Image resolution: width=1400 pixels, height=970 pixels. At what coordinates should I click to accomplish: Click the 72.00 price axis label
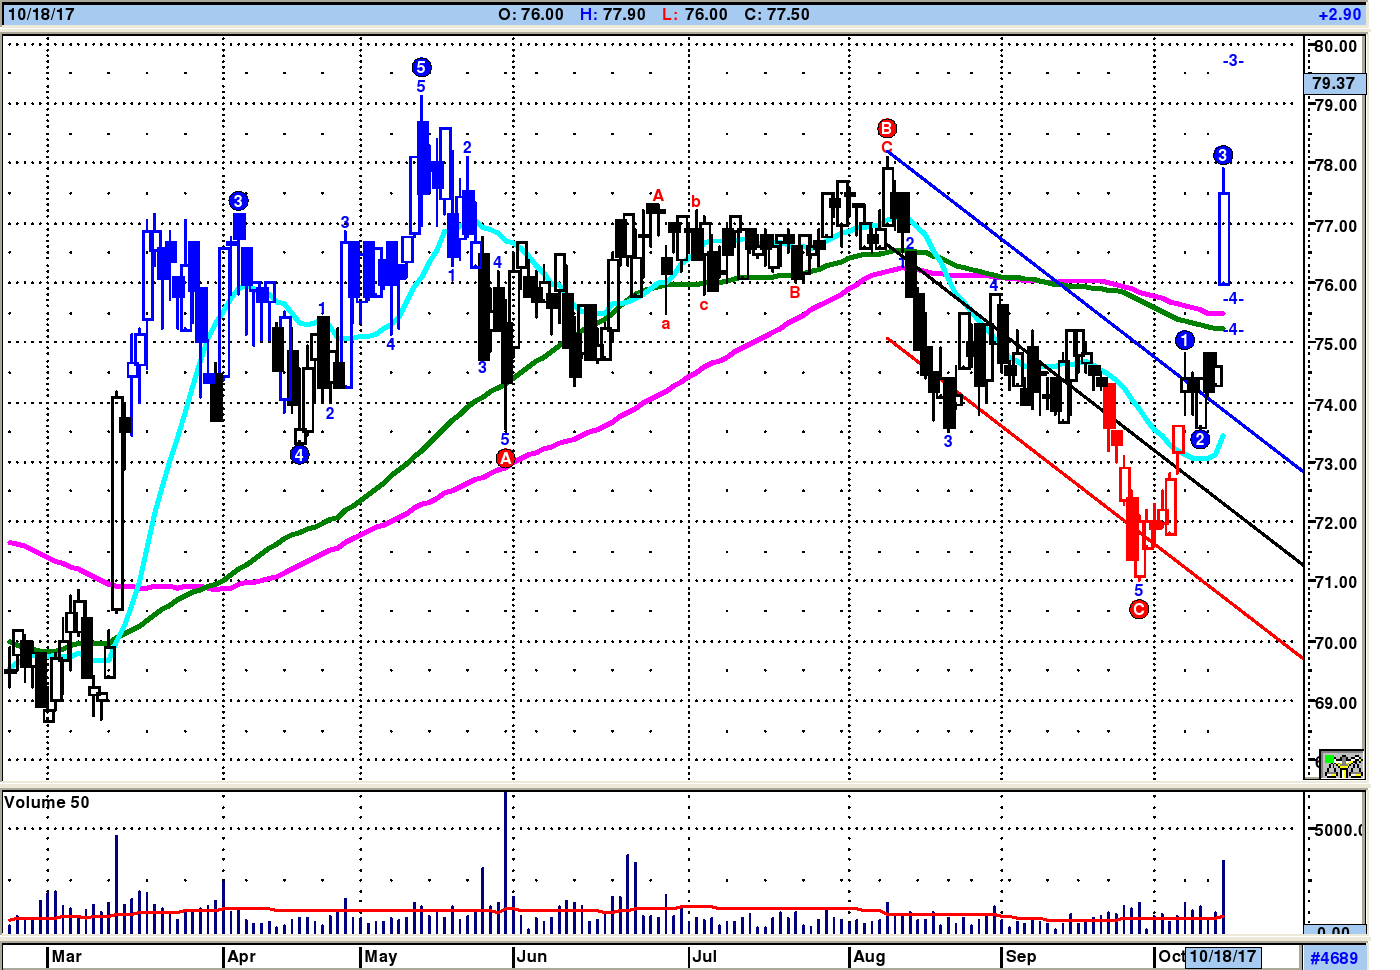[1336, 523]
